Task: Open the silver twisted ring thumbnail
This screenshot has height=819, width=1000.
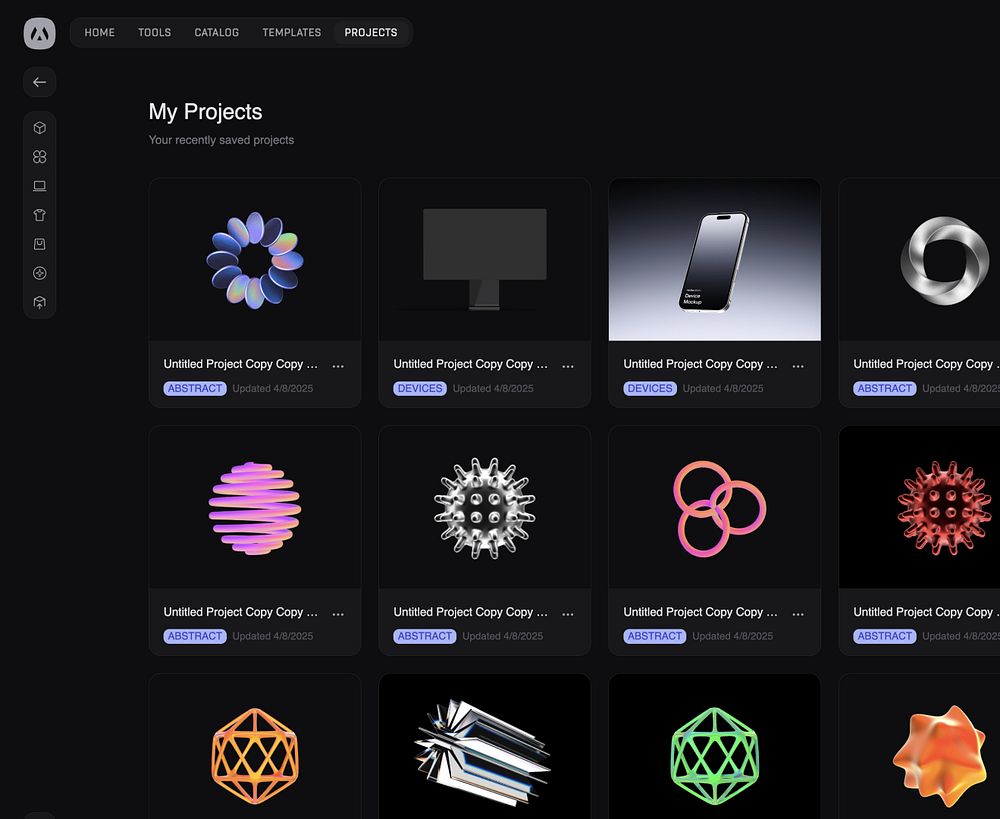Action: [x=920, y=260]
